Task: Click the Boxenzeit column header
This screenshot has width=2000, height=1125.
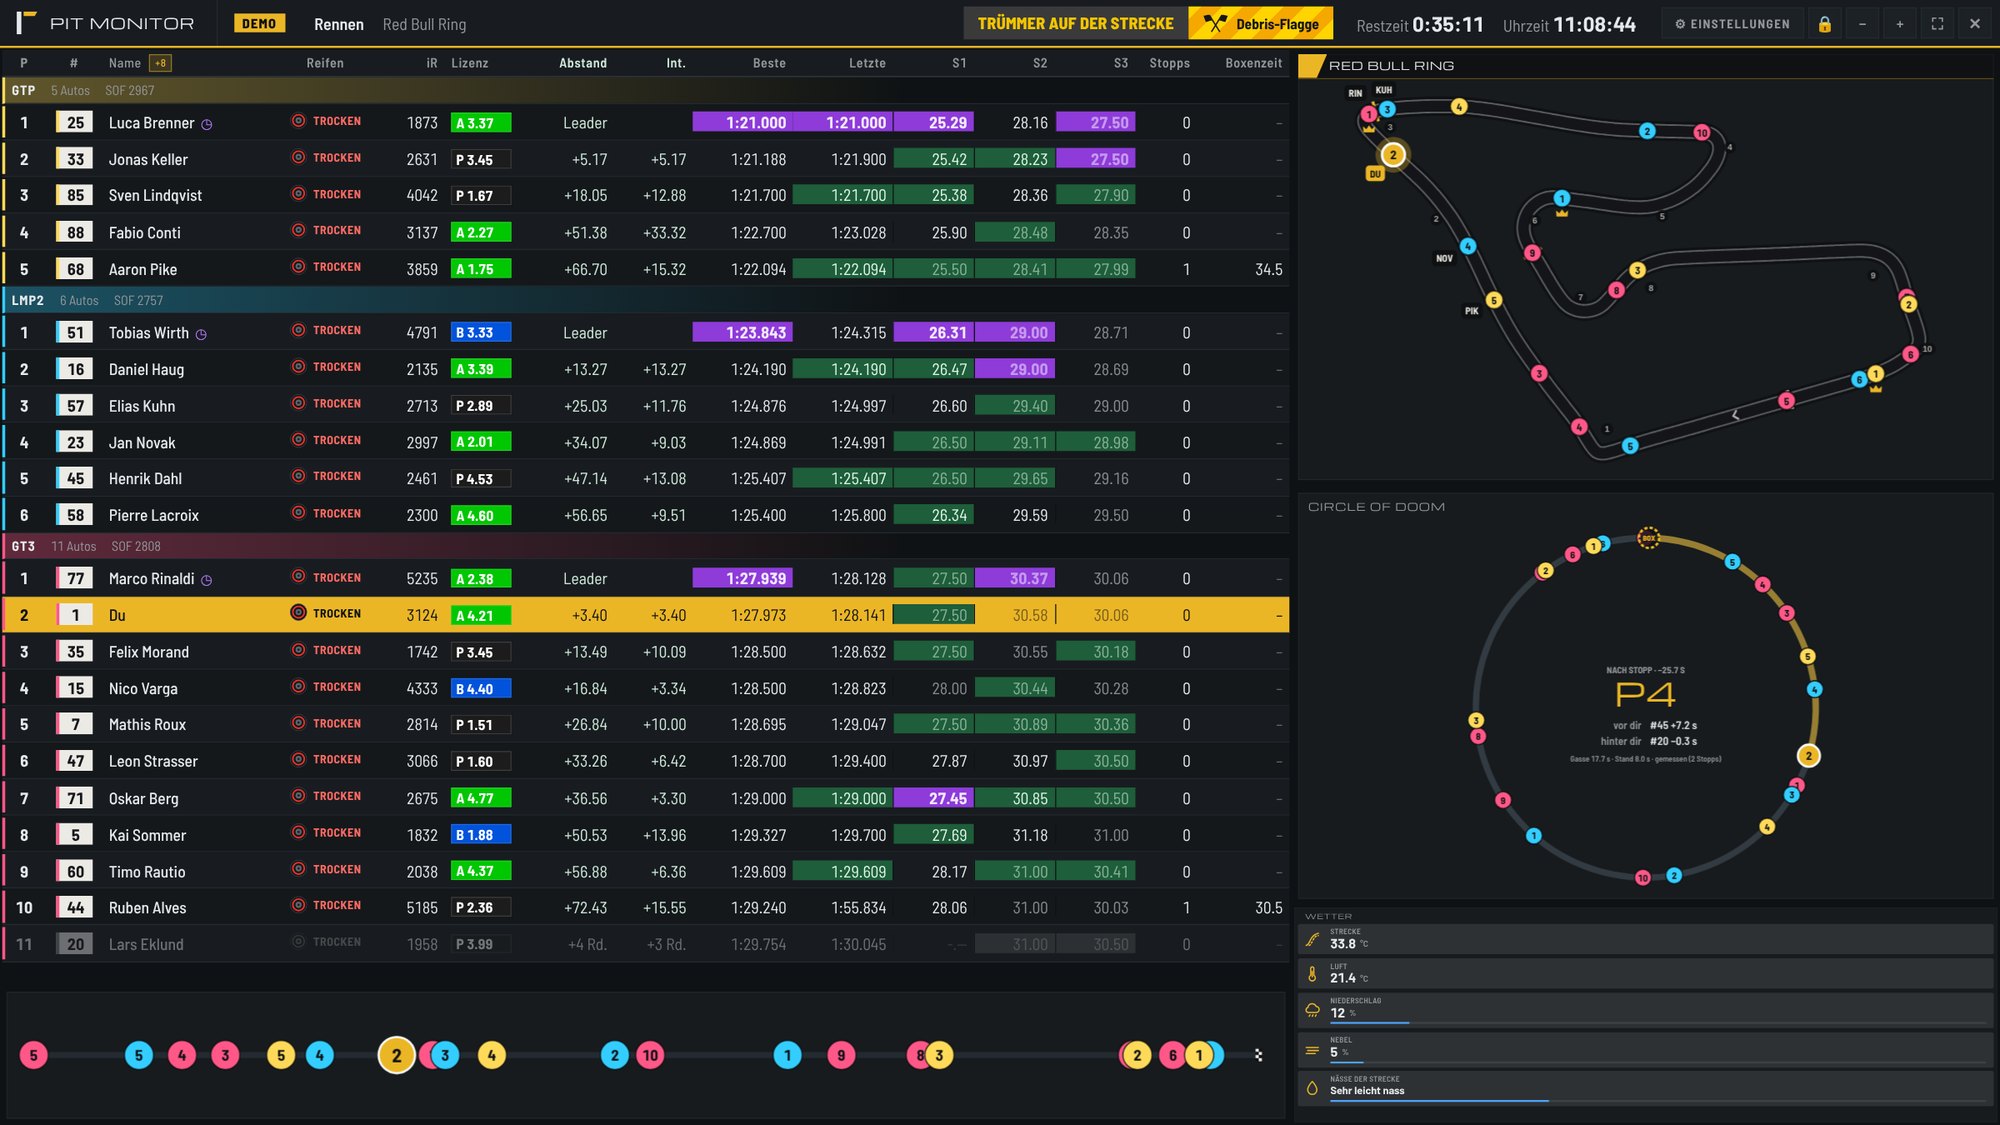Action: pyautogui.click(x=1254, y=63)
